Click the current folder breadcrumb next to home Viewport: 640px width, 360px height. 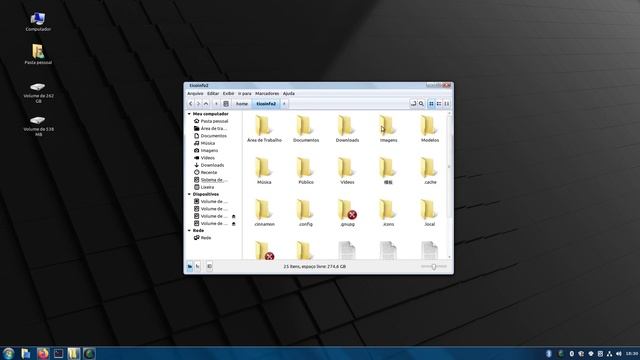(x=266, y=104)
